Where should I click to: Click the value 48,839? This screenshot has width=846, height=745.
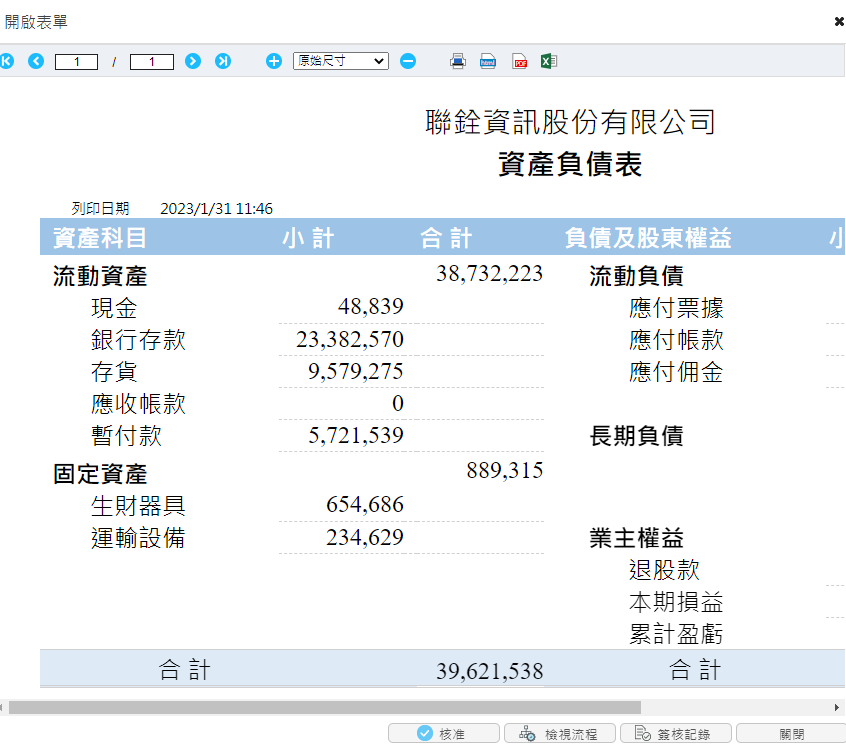click(x=371, y=306)
